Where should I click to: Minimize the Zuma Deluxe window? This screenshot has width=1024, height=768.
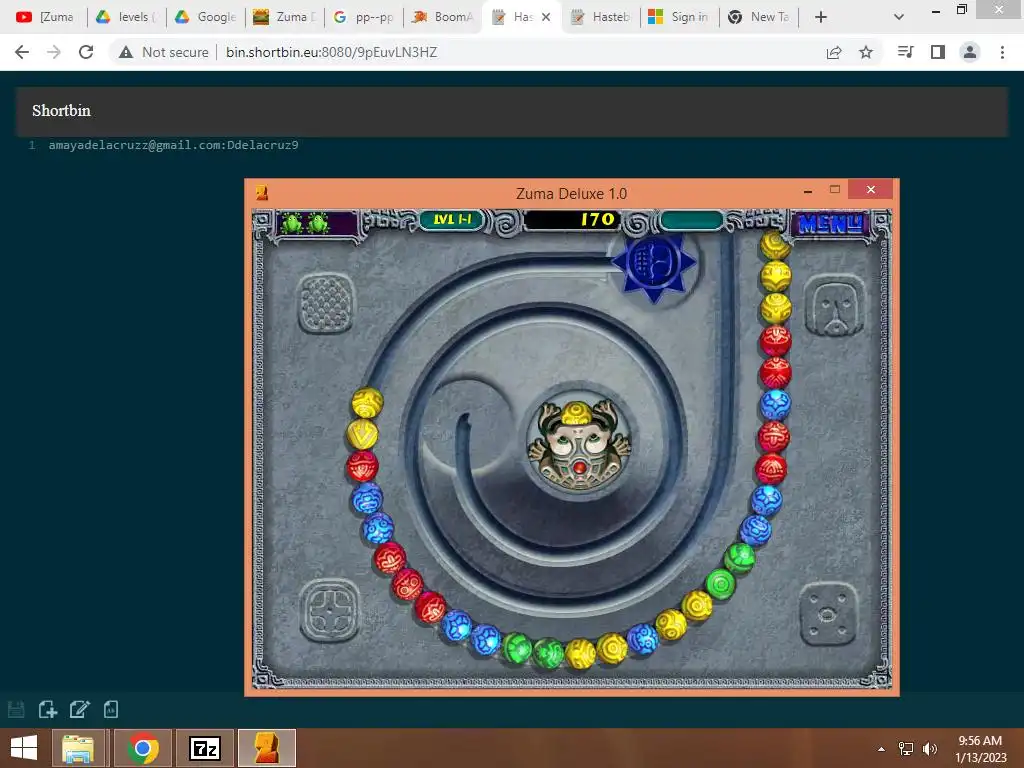click(x=808, y=190)
